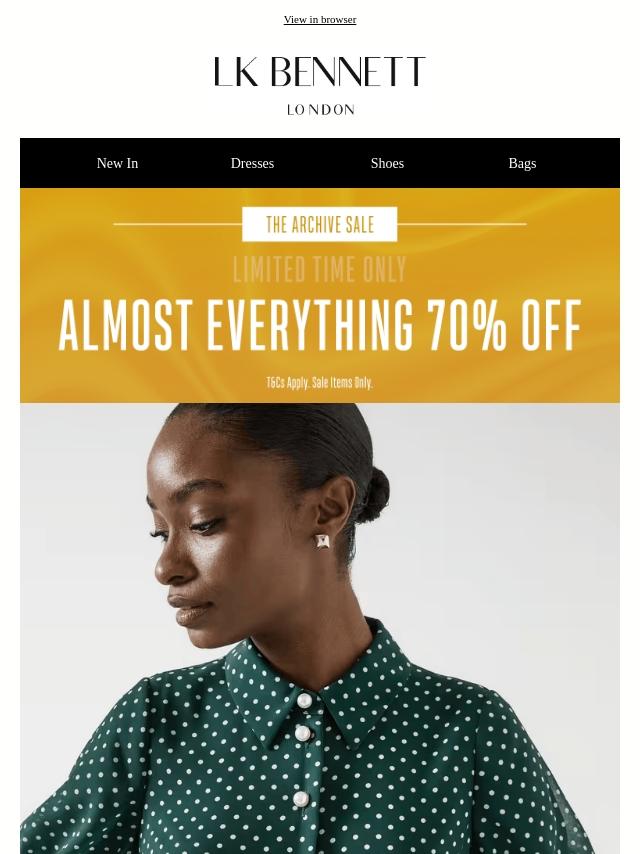Open the View in browser link
This screenshot has height=854, width=640.
click(x=320, y=20)
